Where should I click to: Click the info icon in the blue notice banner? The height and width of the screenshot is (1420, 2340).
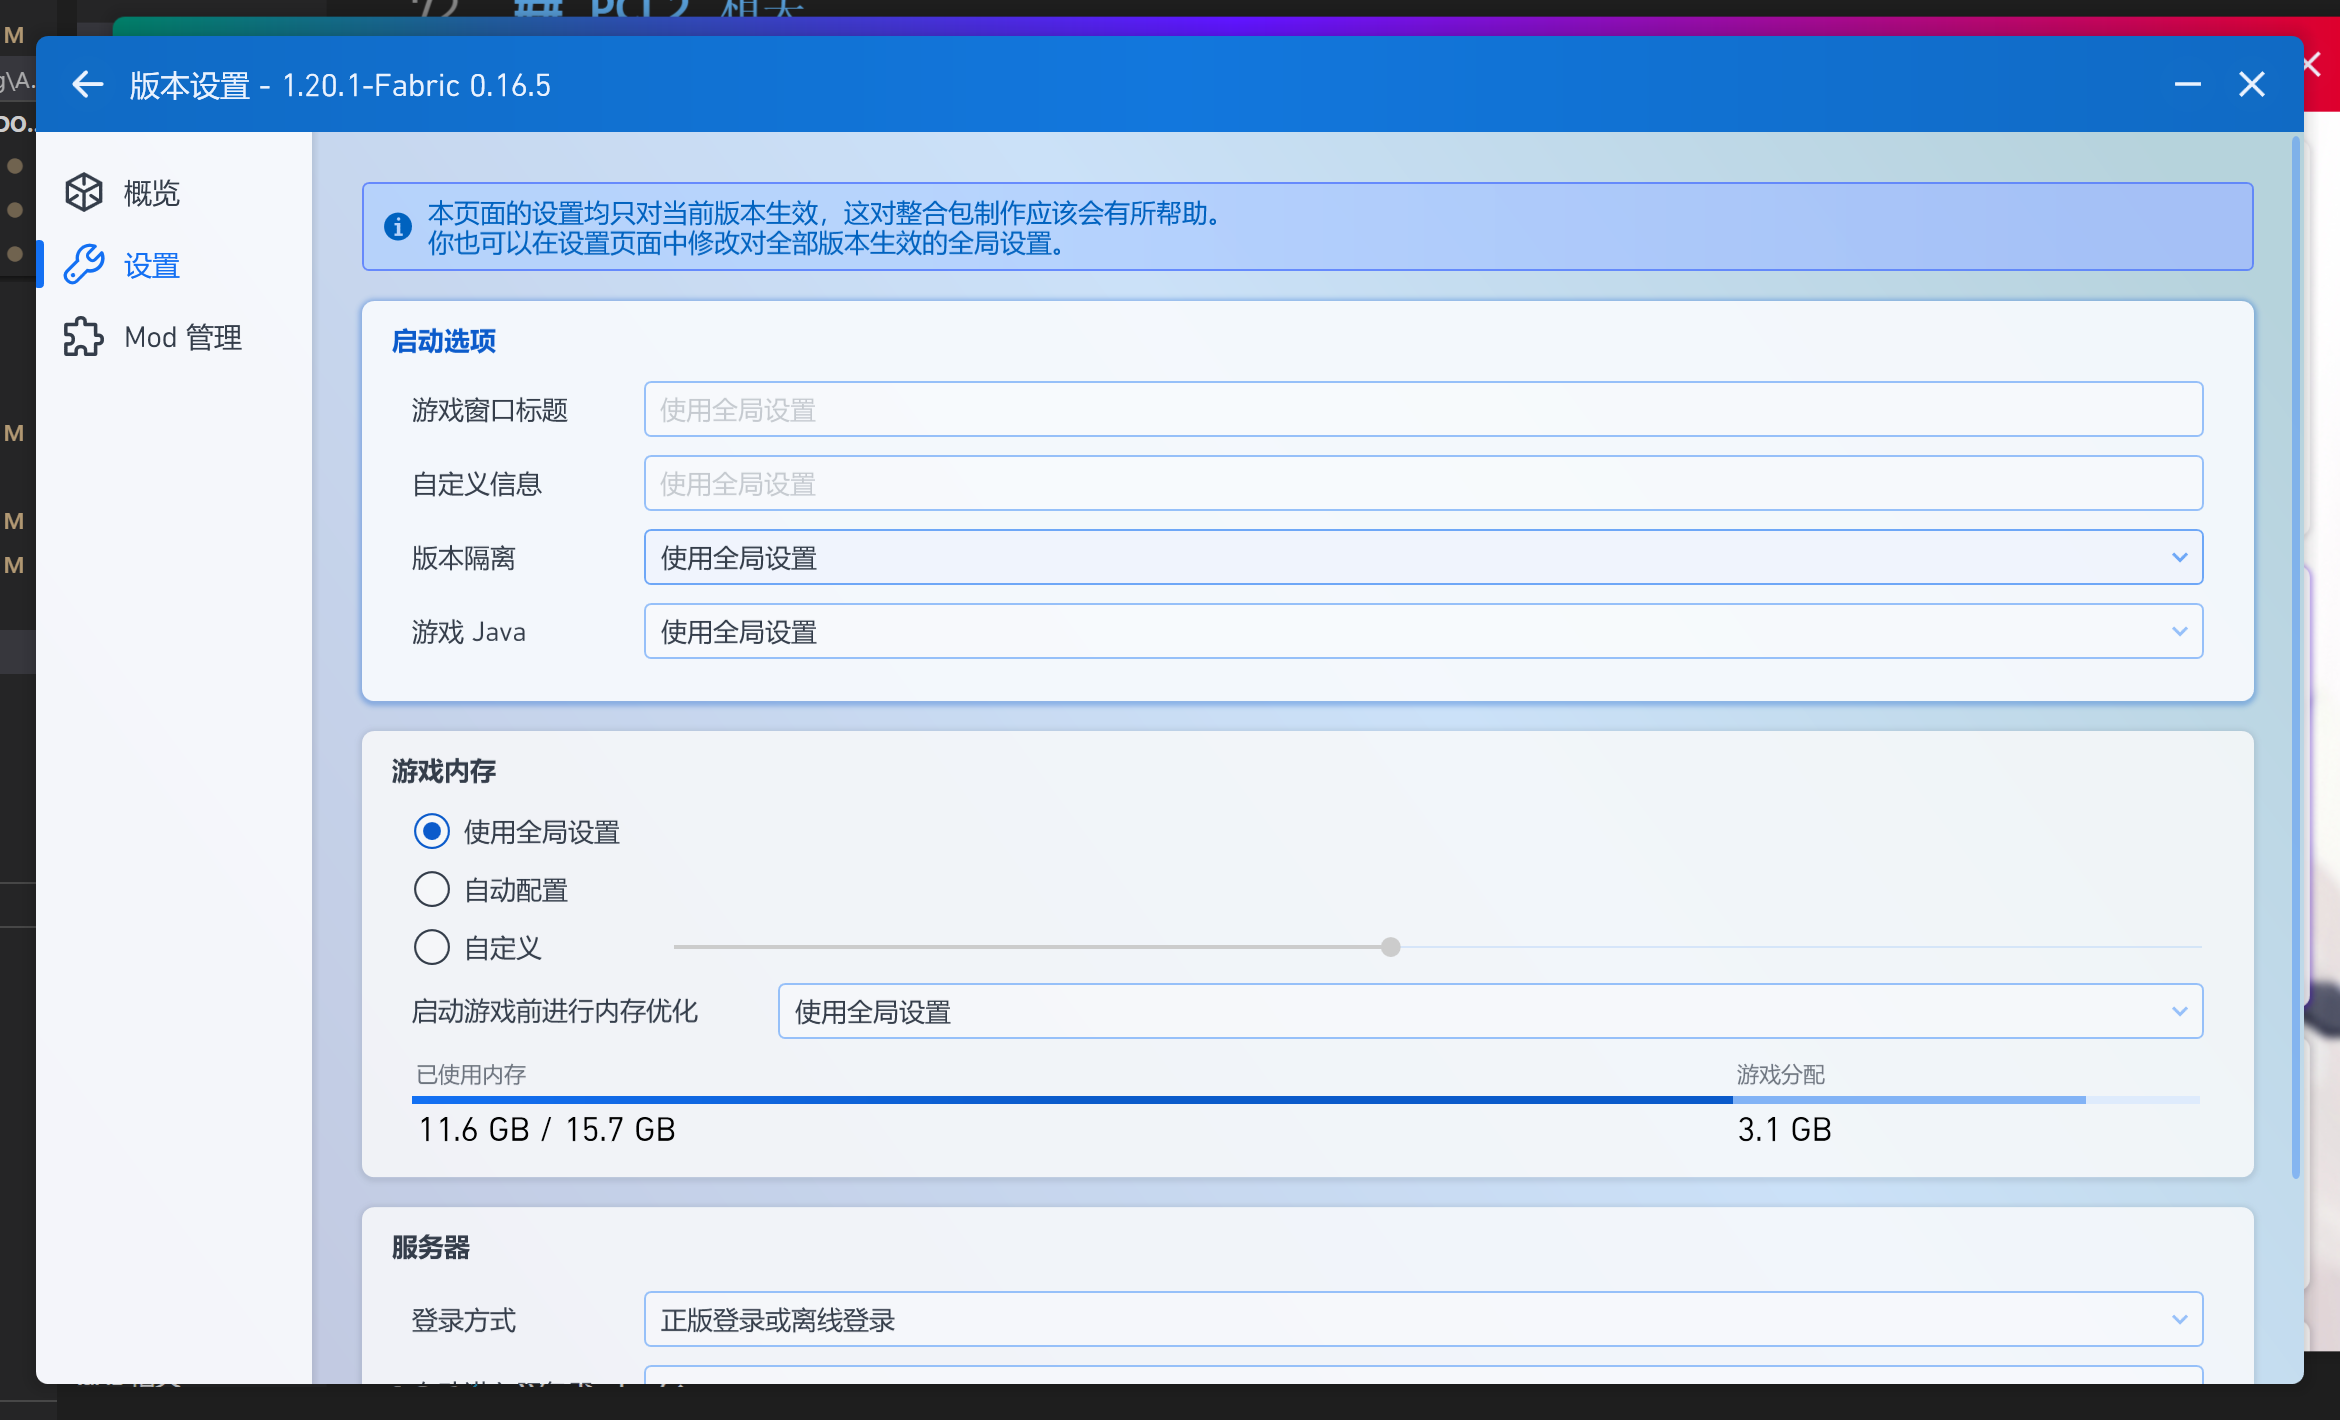click(397, 226)
